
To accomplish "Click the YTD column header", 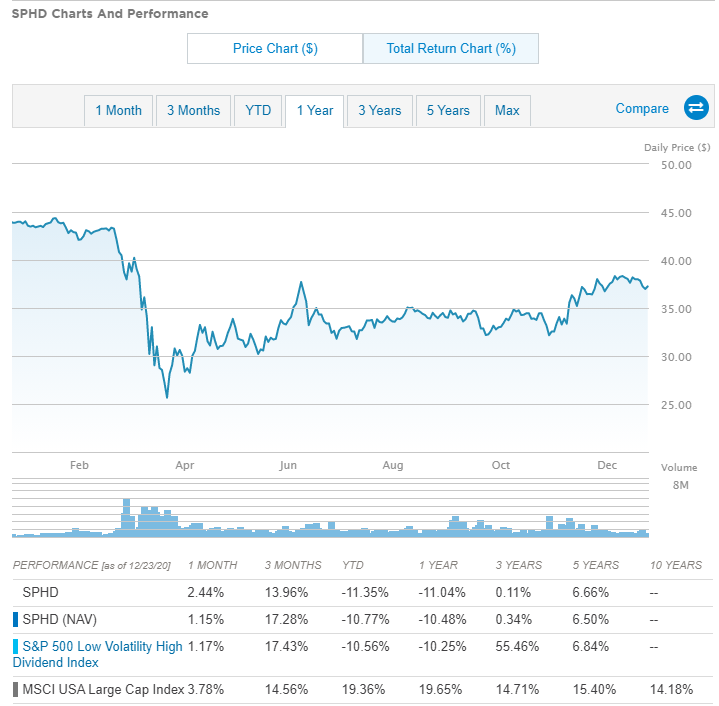I will 353,565.
